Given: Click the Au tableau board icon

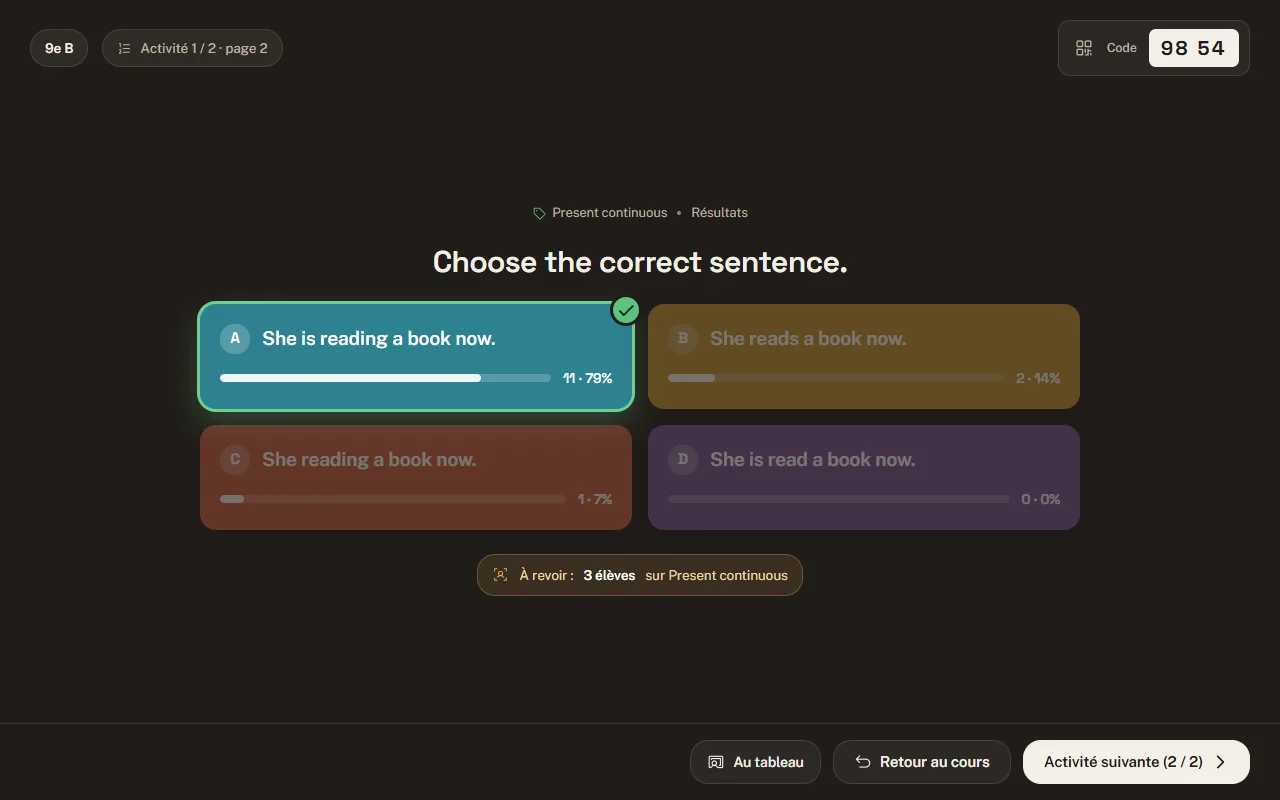Looking at the screenshot, I should point(716,762).
